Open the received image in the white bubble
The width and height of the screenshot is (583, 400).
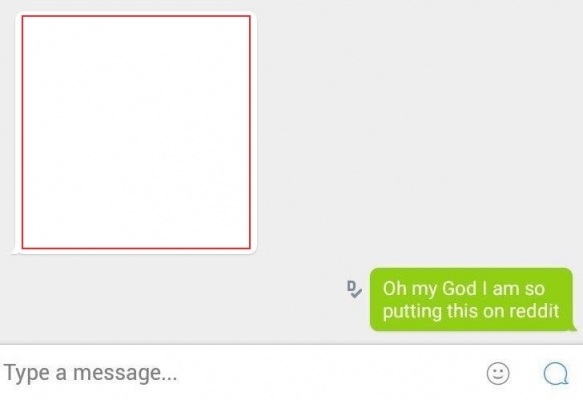pos(136,132)
